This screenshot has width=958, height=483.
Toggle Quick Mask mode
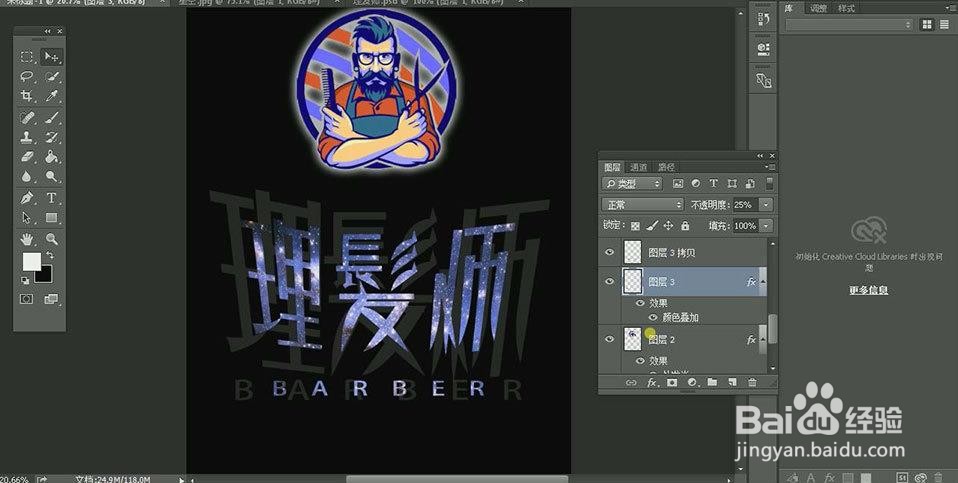click(26, 299)
